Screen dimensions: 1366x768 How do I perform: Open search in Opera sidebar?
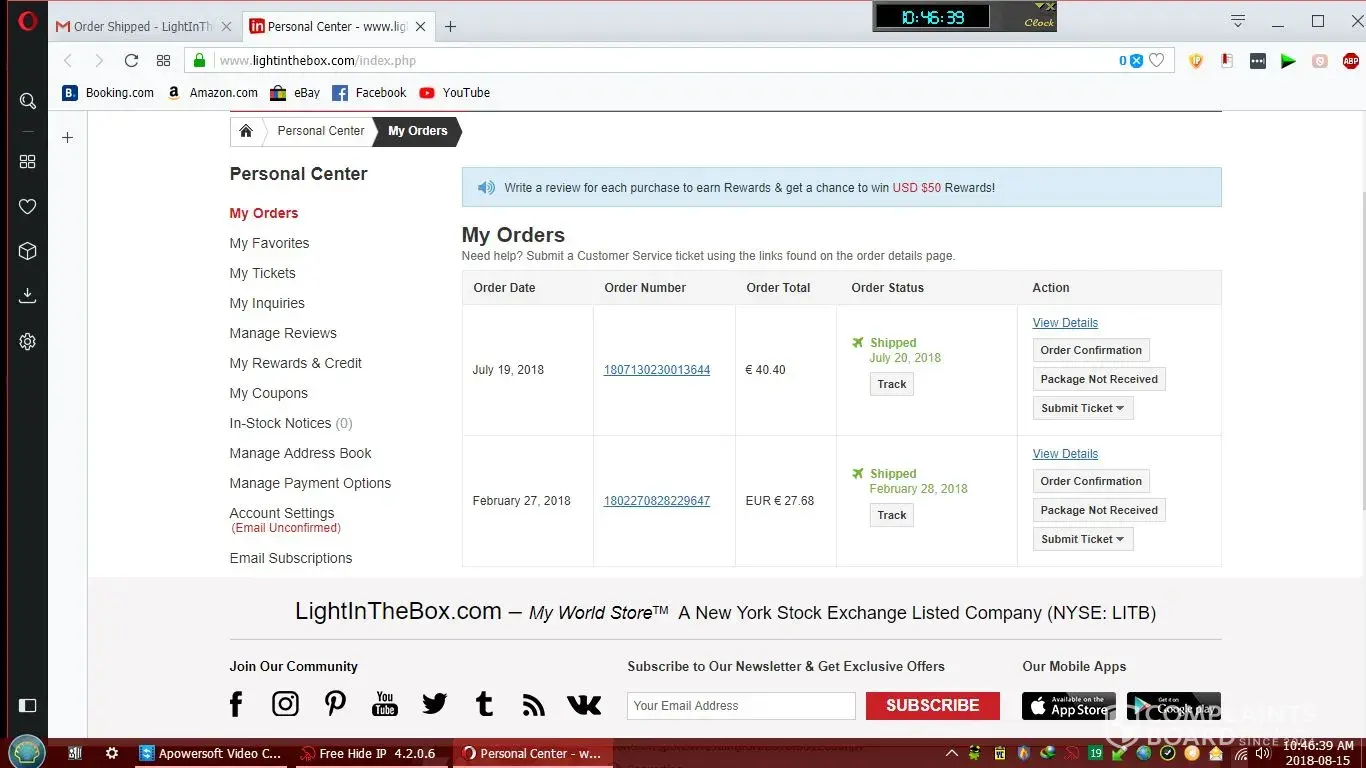pyautogui.click(x=28, y=101)
